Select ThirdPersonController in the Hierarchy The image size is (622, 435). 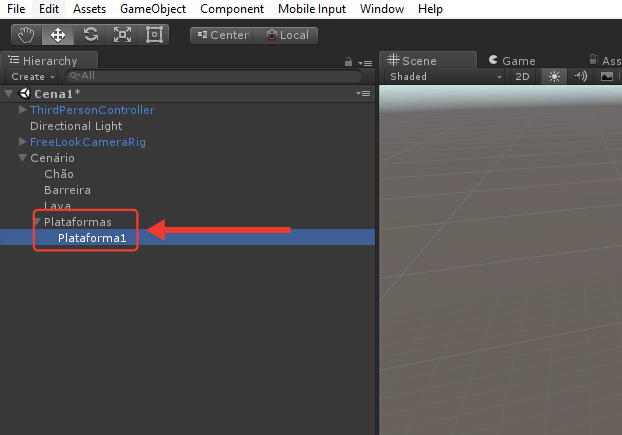pyautogui.click(x=92, y=110)
